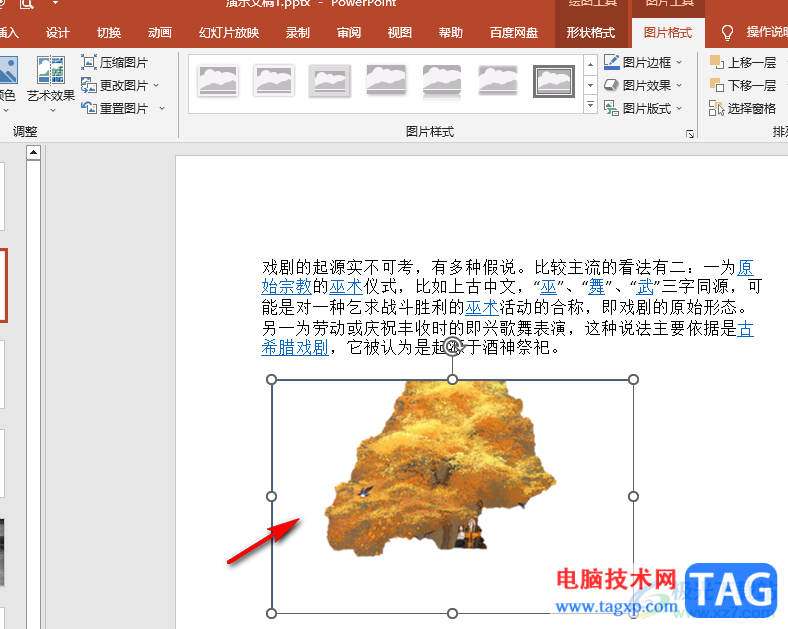Viewport: 788px width, 629px height.
Task: Click the Tell Me (操作说明) search box
Action: point(766,33)
